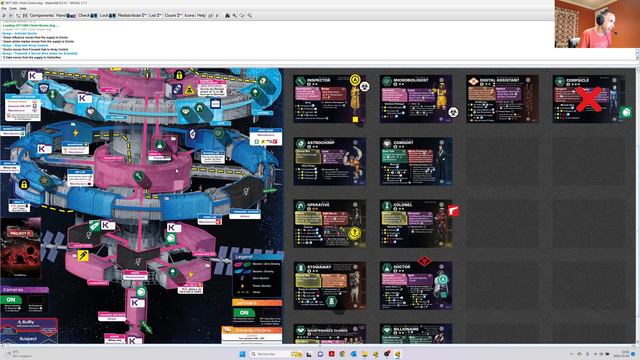The height and width of the screenshot is (360, 640).
Task: Click the Help toolbar button
Action: [x=201, y=16]
